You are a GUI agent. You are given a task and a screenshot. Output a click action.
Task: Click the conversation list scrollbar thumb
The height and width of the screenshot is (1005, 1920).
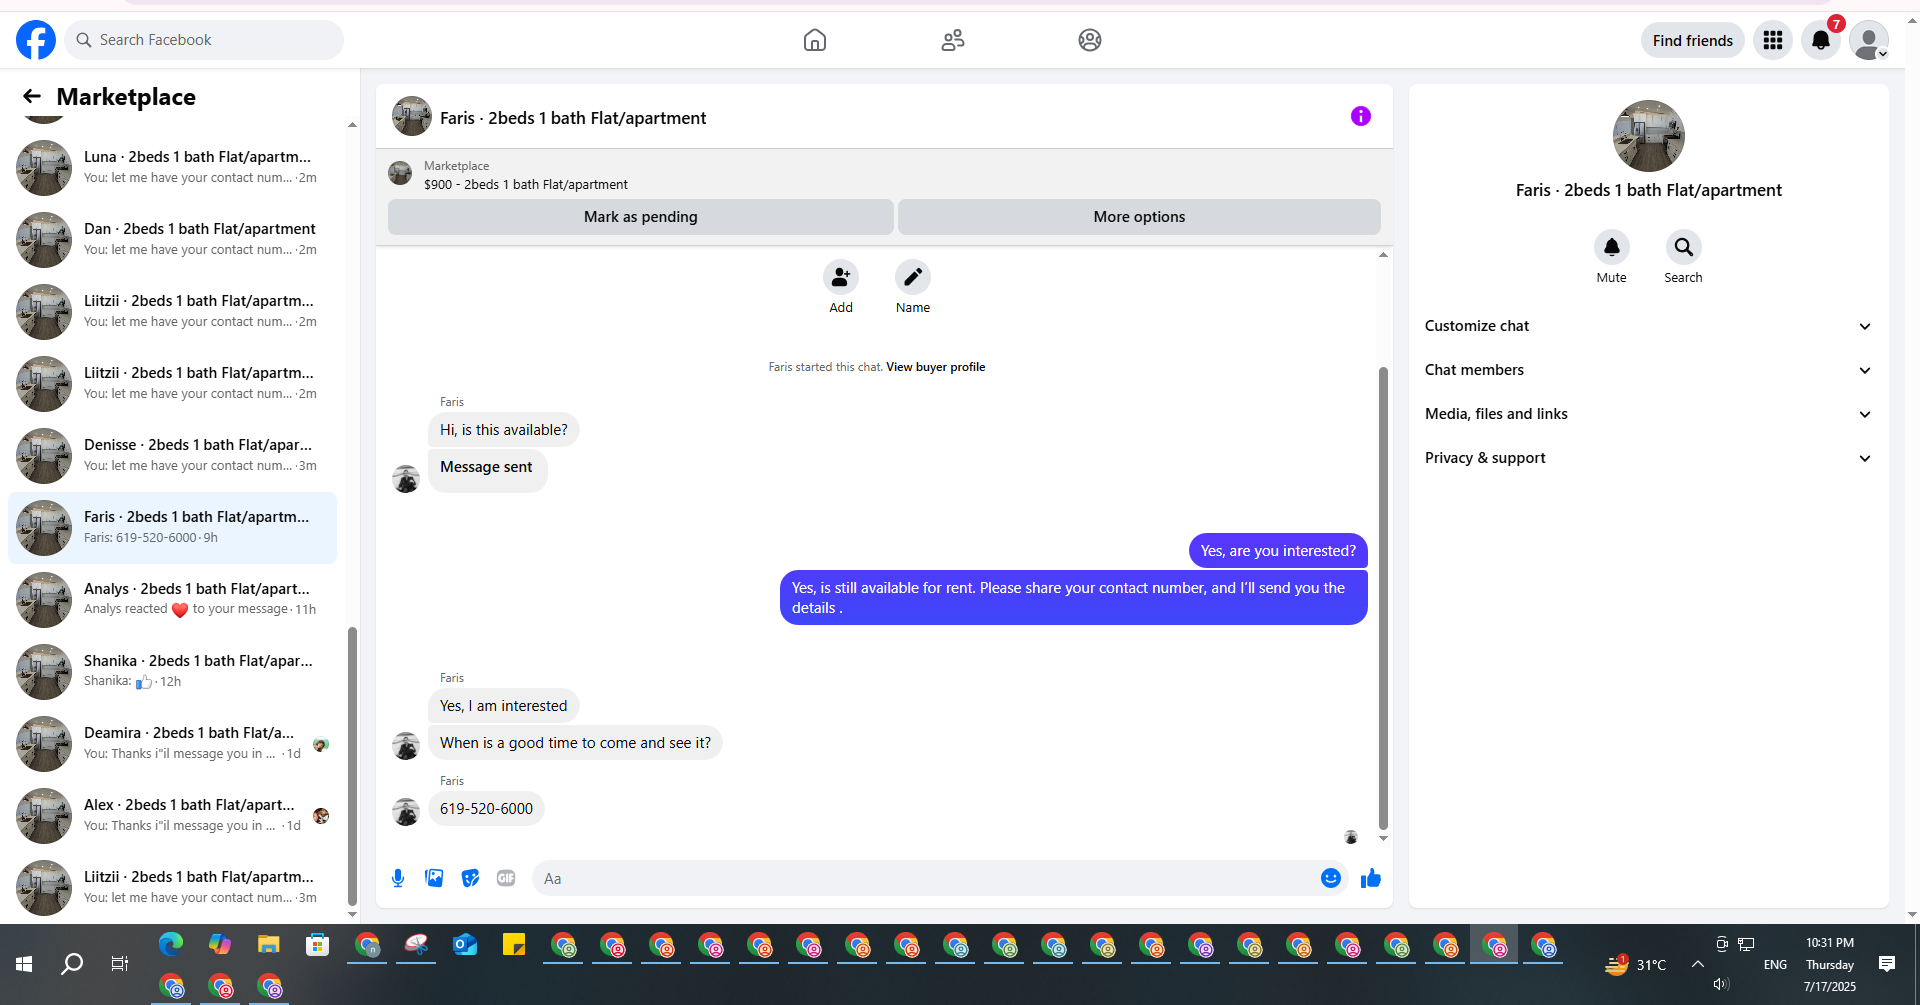coord(352,766)
